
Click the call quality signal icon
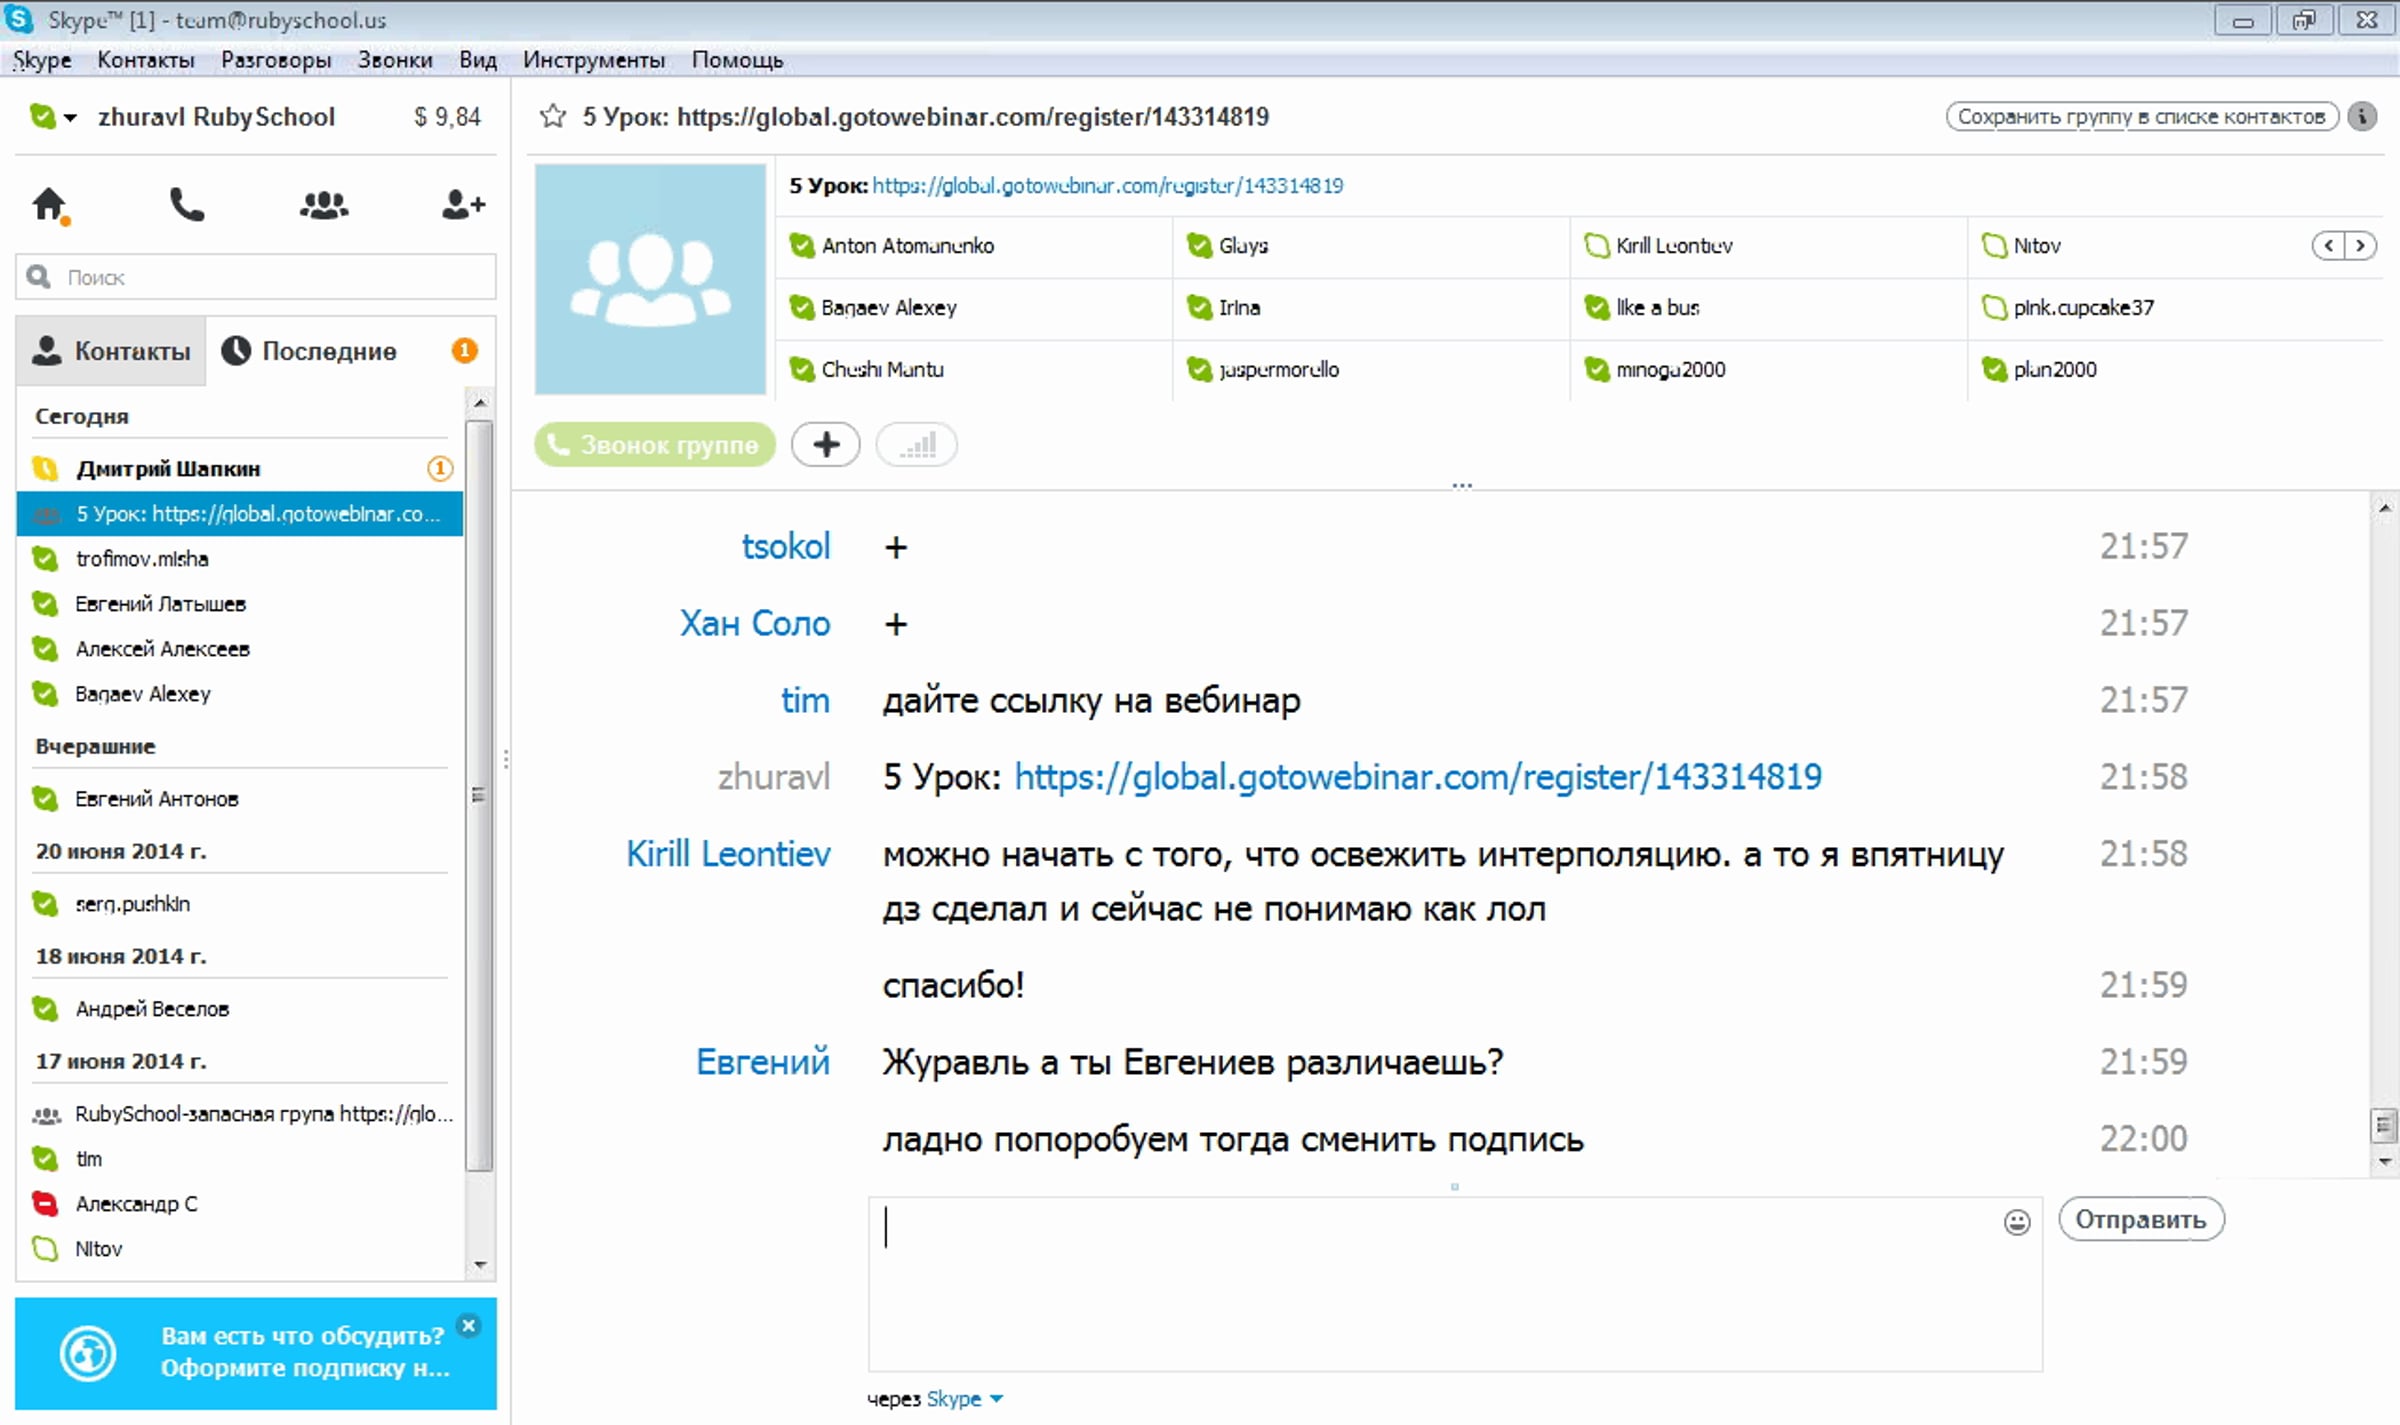(x=917, y=445)
